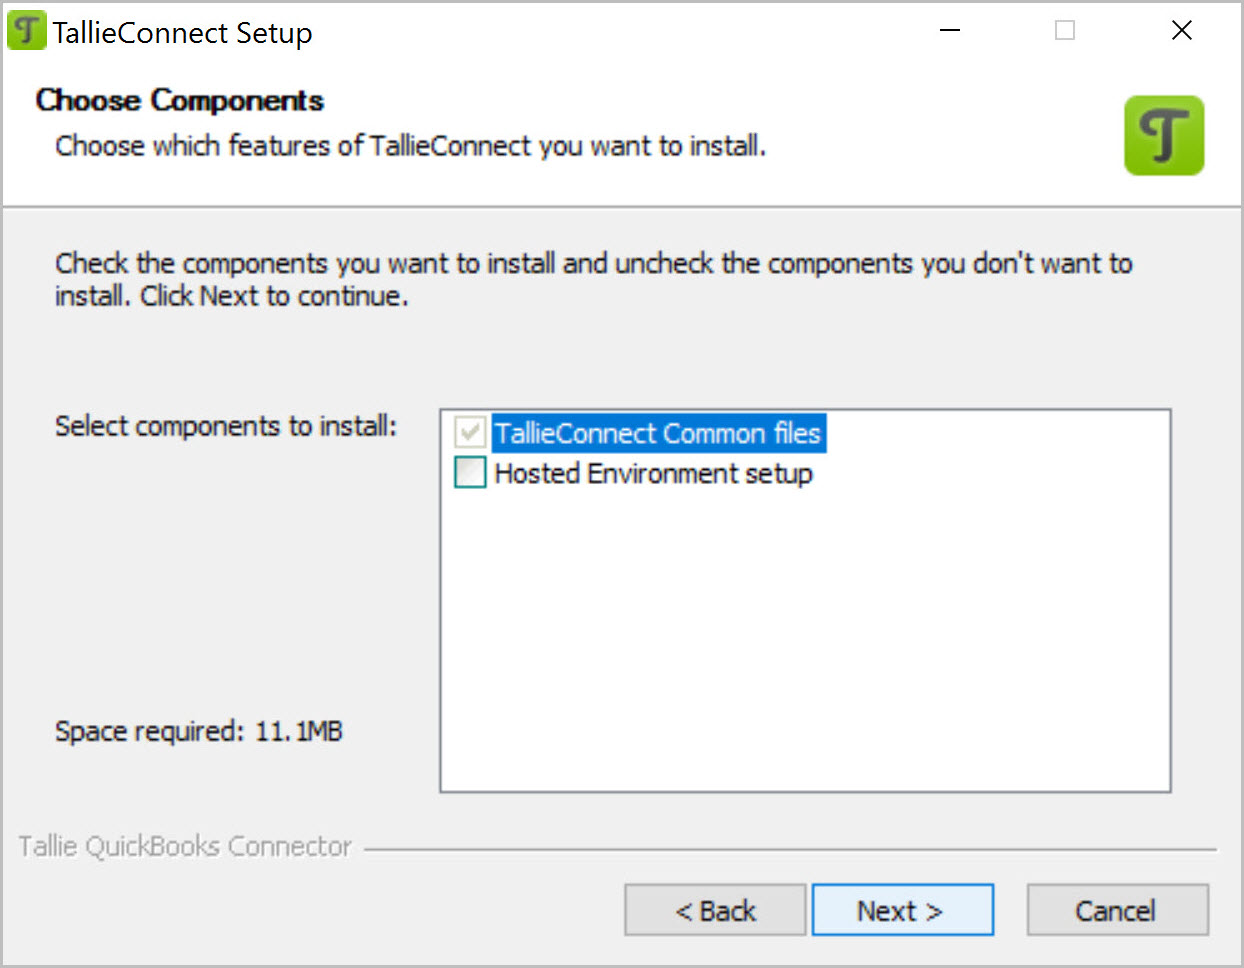Click the green Tallie logo in header

[x=1164, y=136]
